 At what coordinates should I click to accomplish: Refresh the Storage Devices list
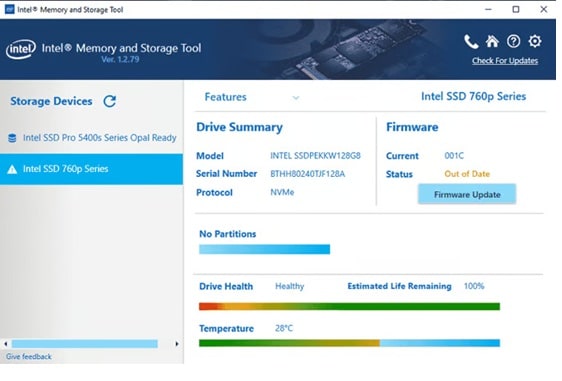click(110, 101)
